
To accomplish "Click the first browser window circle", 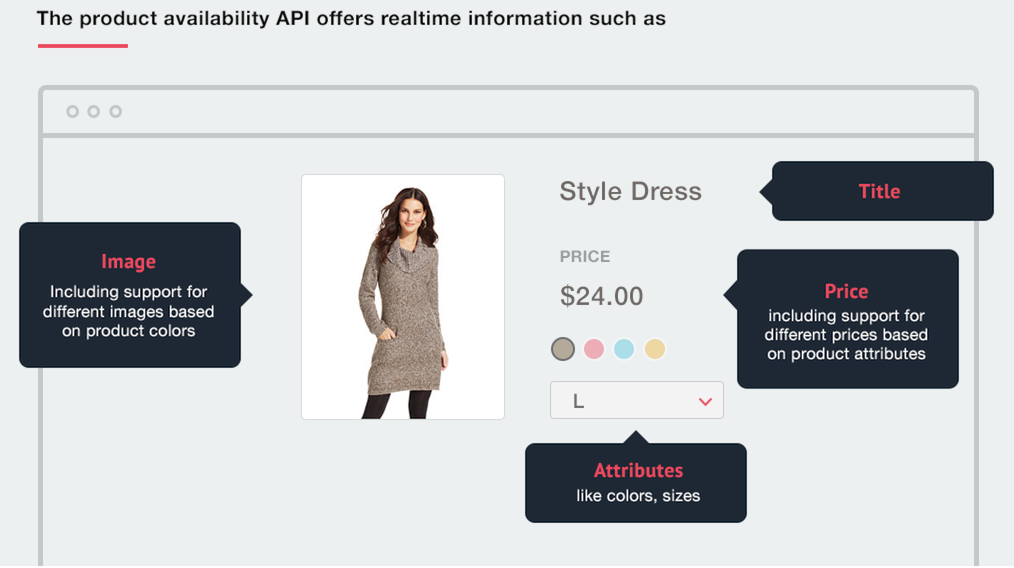I will 72,112.
